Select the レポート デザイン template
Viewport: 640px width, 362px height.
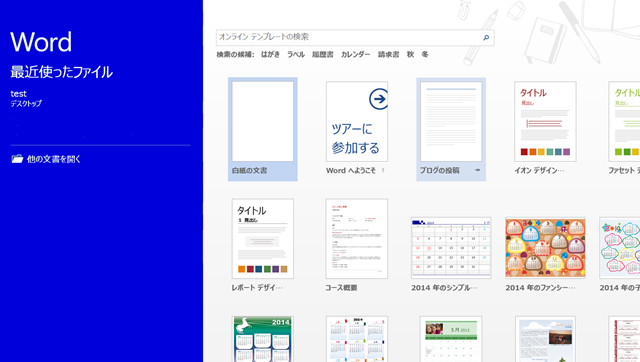263,238
